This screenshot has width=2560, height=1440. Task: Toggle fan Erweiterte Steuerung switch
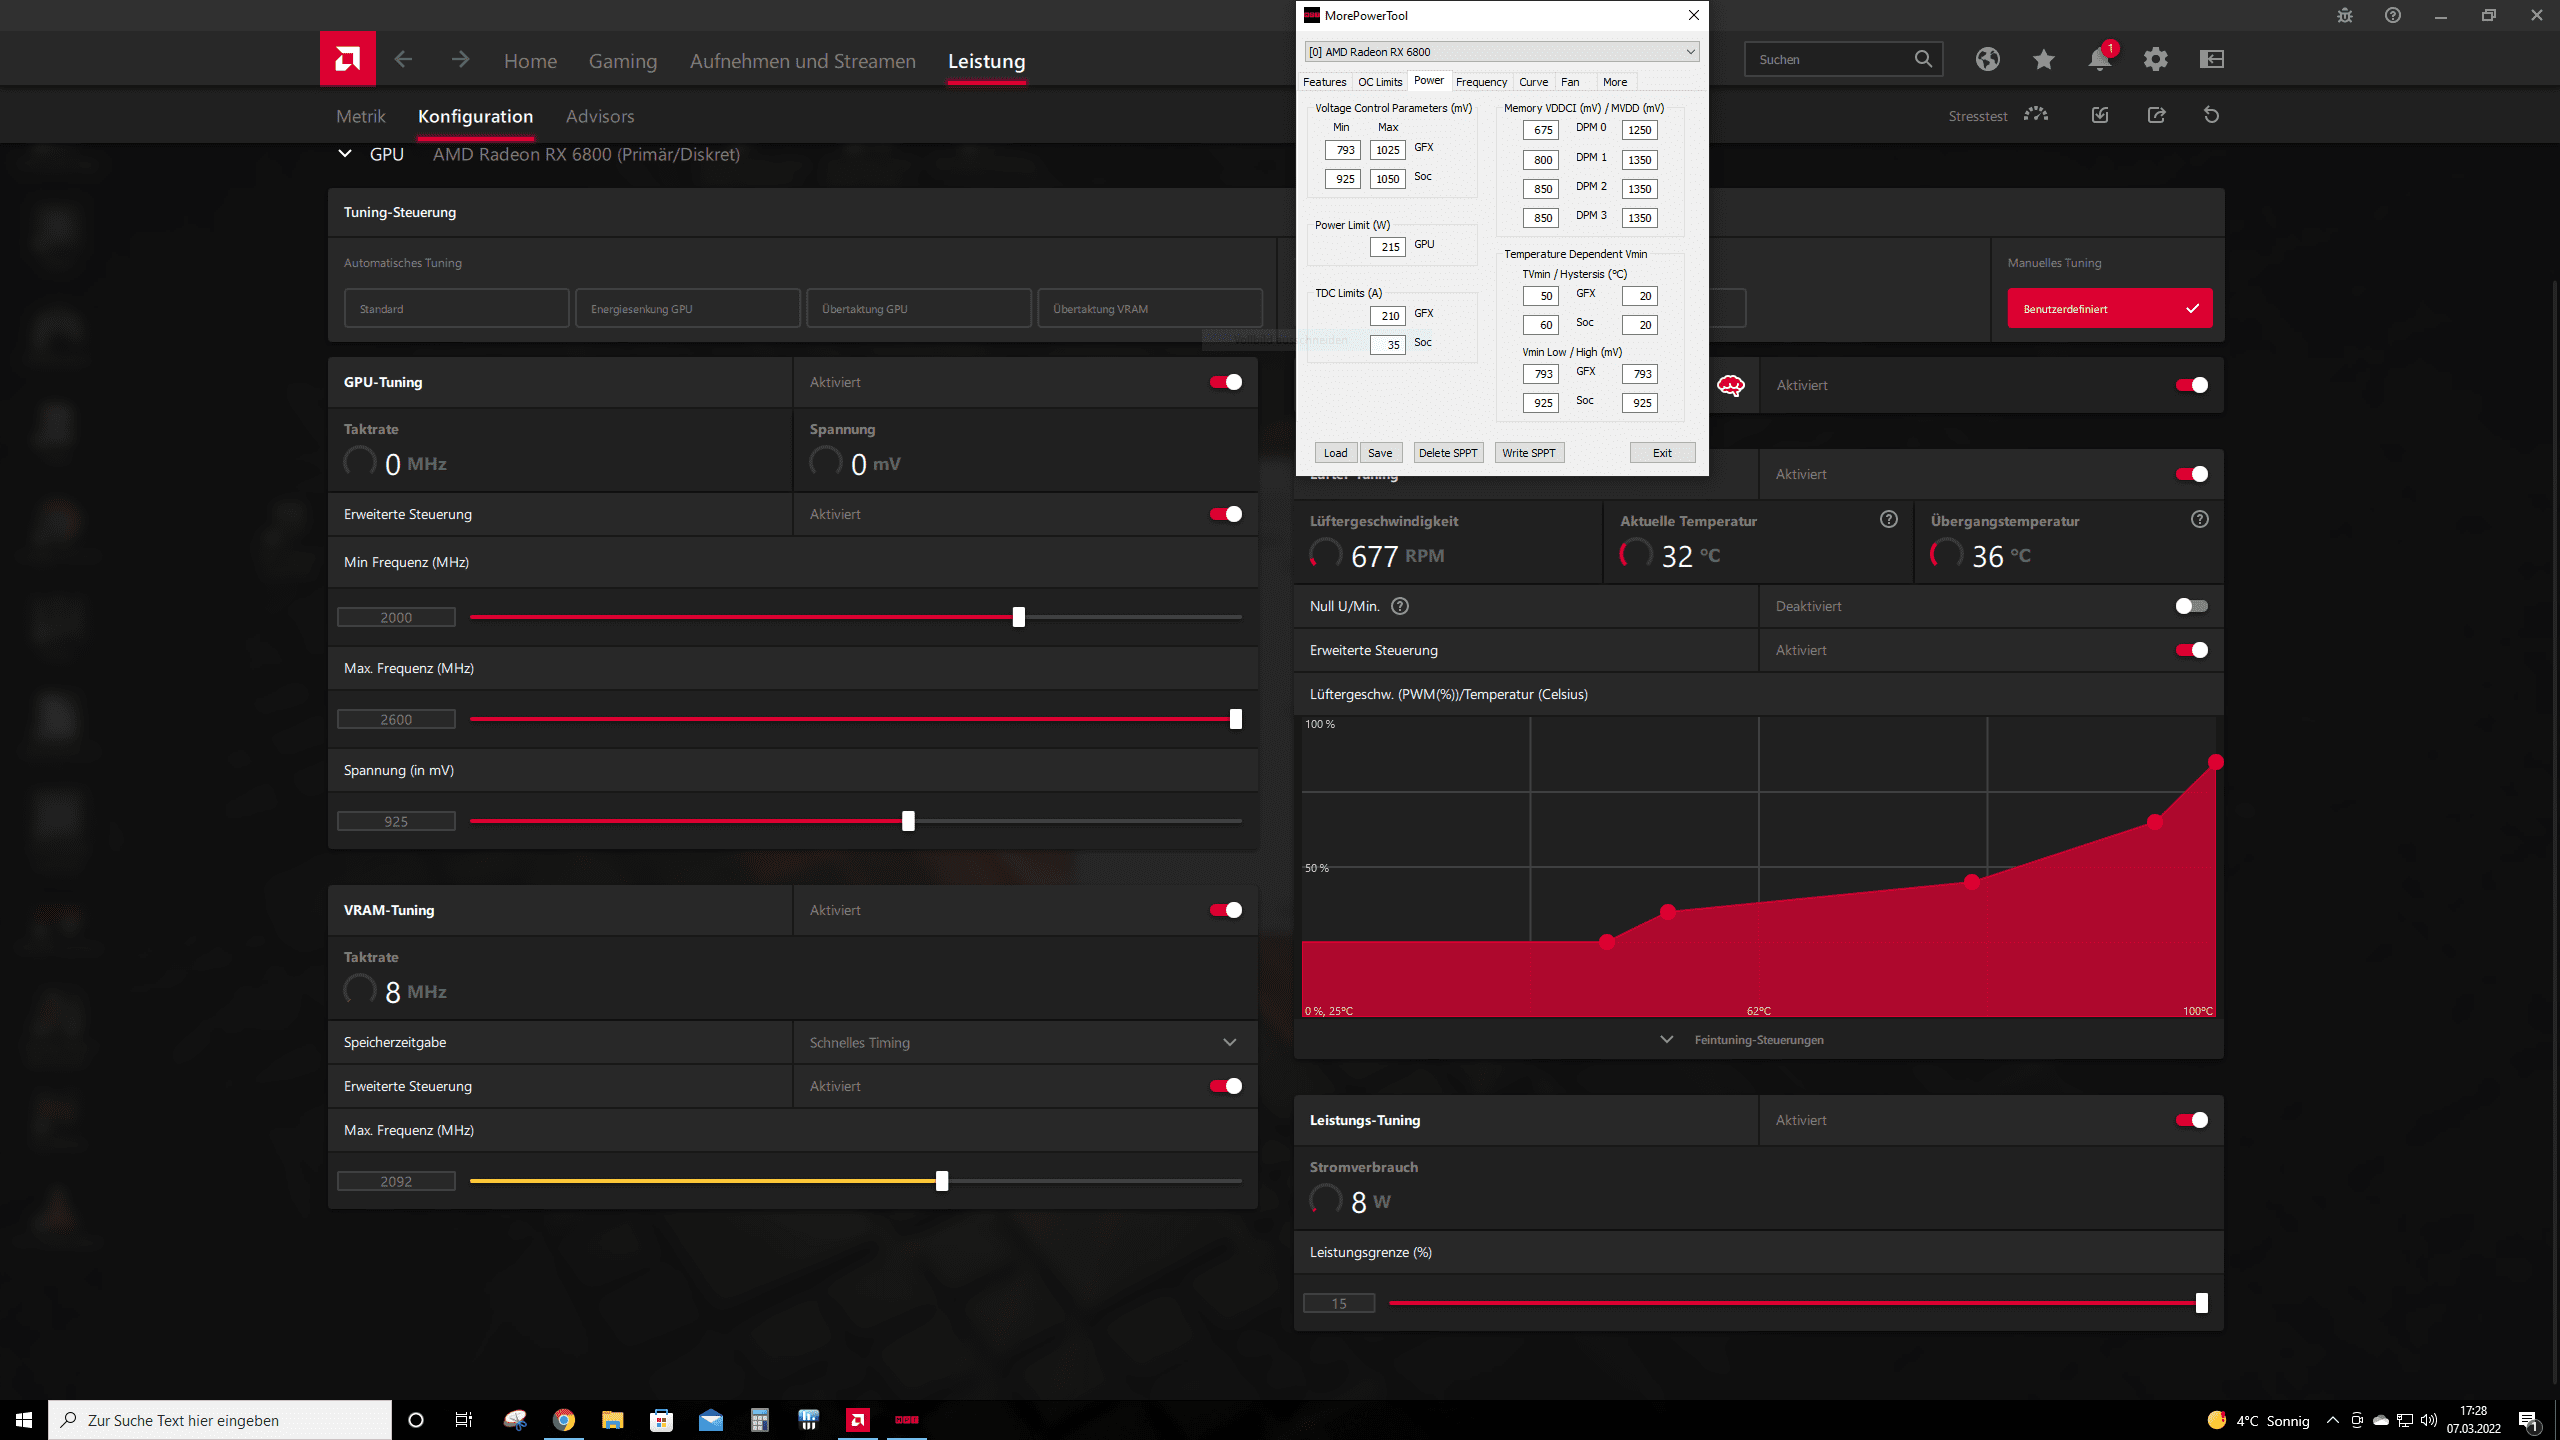tap(2192, 650)
